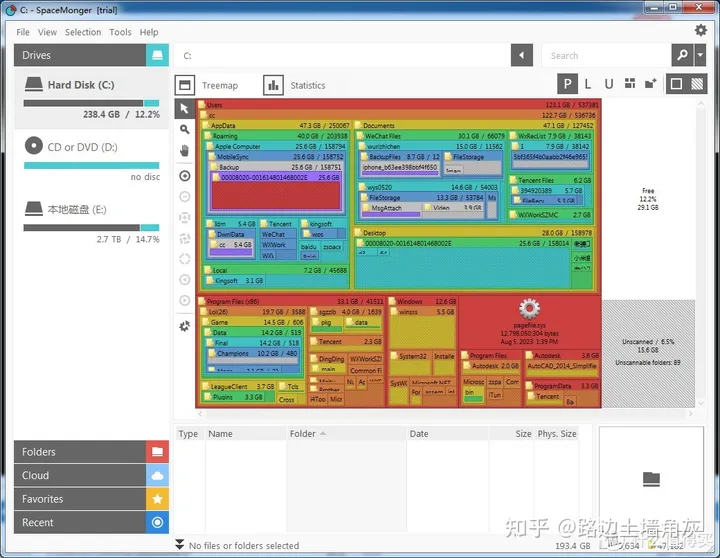This screenshot has height=558, width=720.
Task: Sort by the Folder column header
Action: pyautogui.click(x=346, y=434)
